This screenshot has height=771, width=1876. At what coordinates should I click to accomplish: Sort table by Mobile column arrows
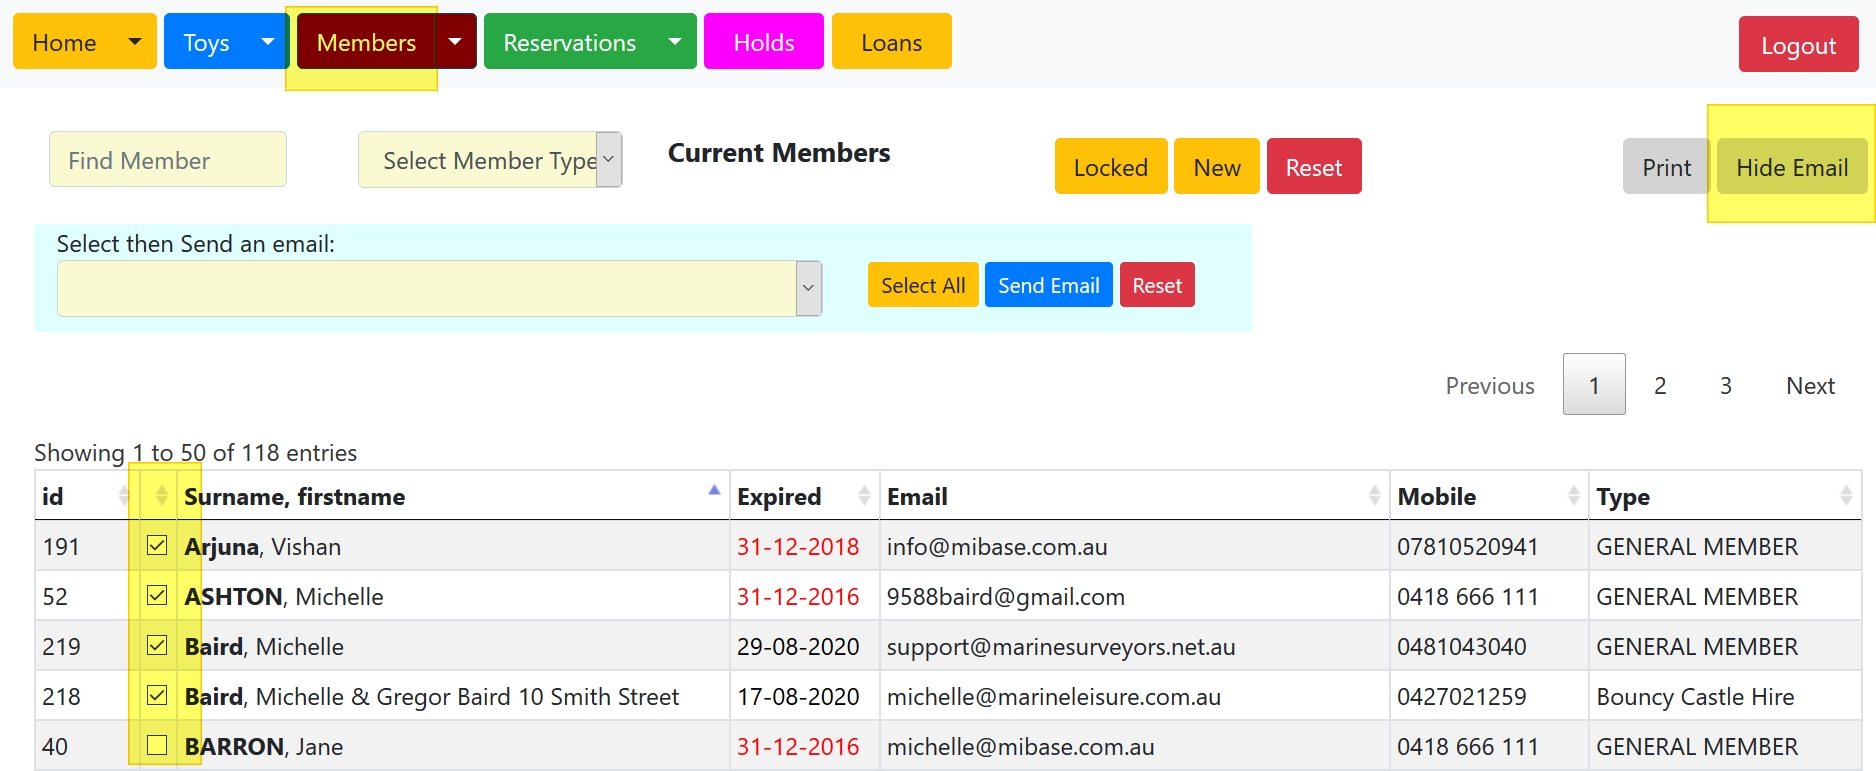tap(1573, 495)
